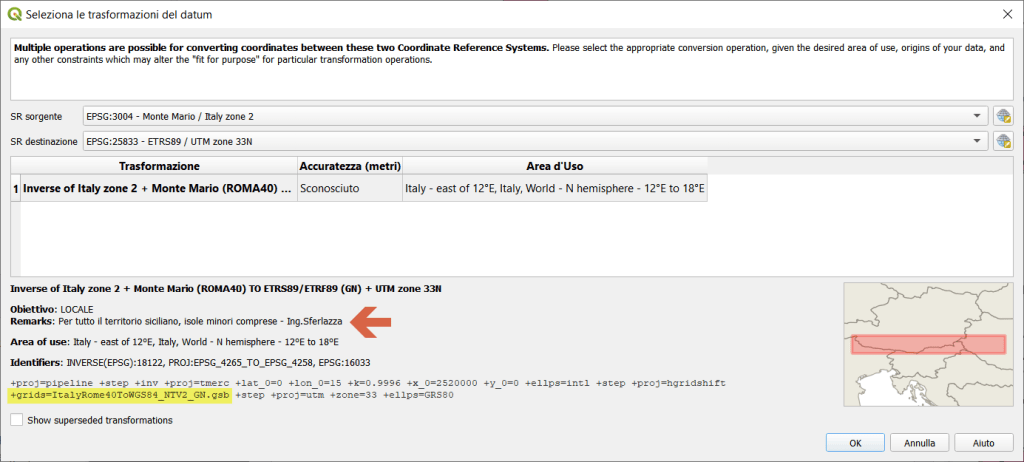Viewport: 1024px width, 462px height.
Task: Click the Italy - east of 12°E area cell
Action: click(x=554, y=188)
